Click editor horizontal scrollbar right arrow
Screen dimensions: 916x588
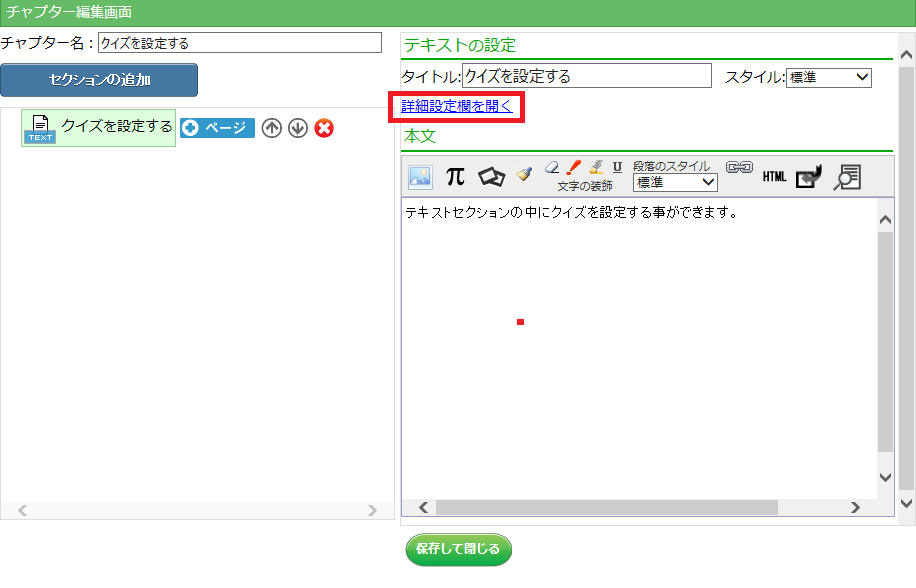click(855, 507)
